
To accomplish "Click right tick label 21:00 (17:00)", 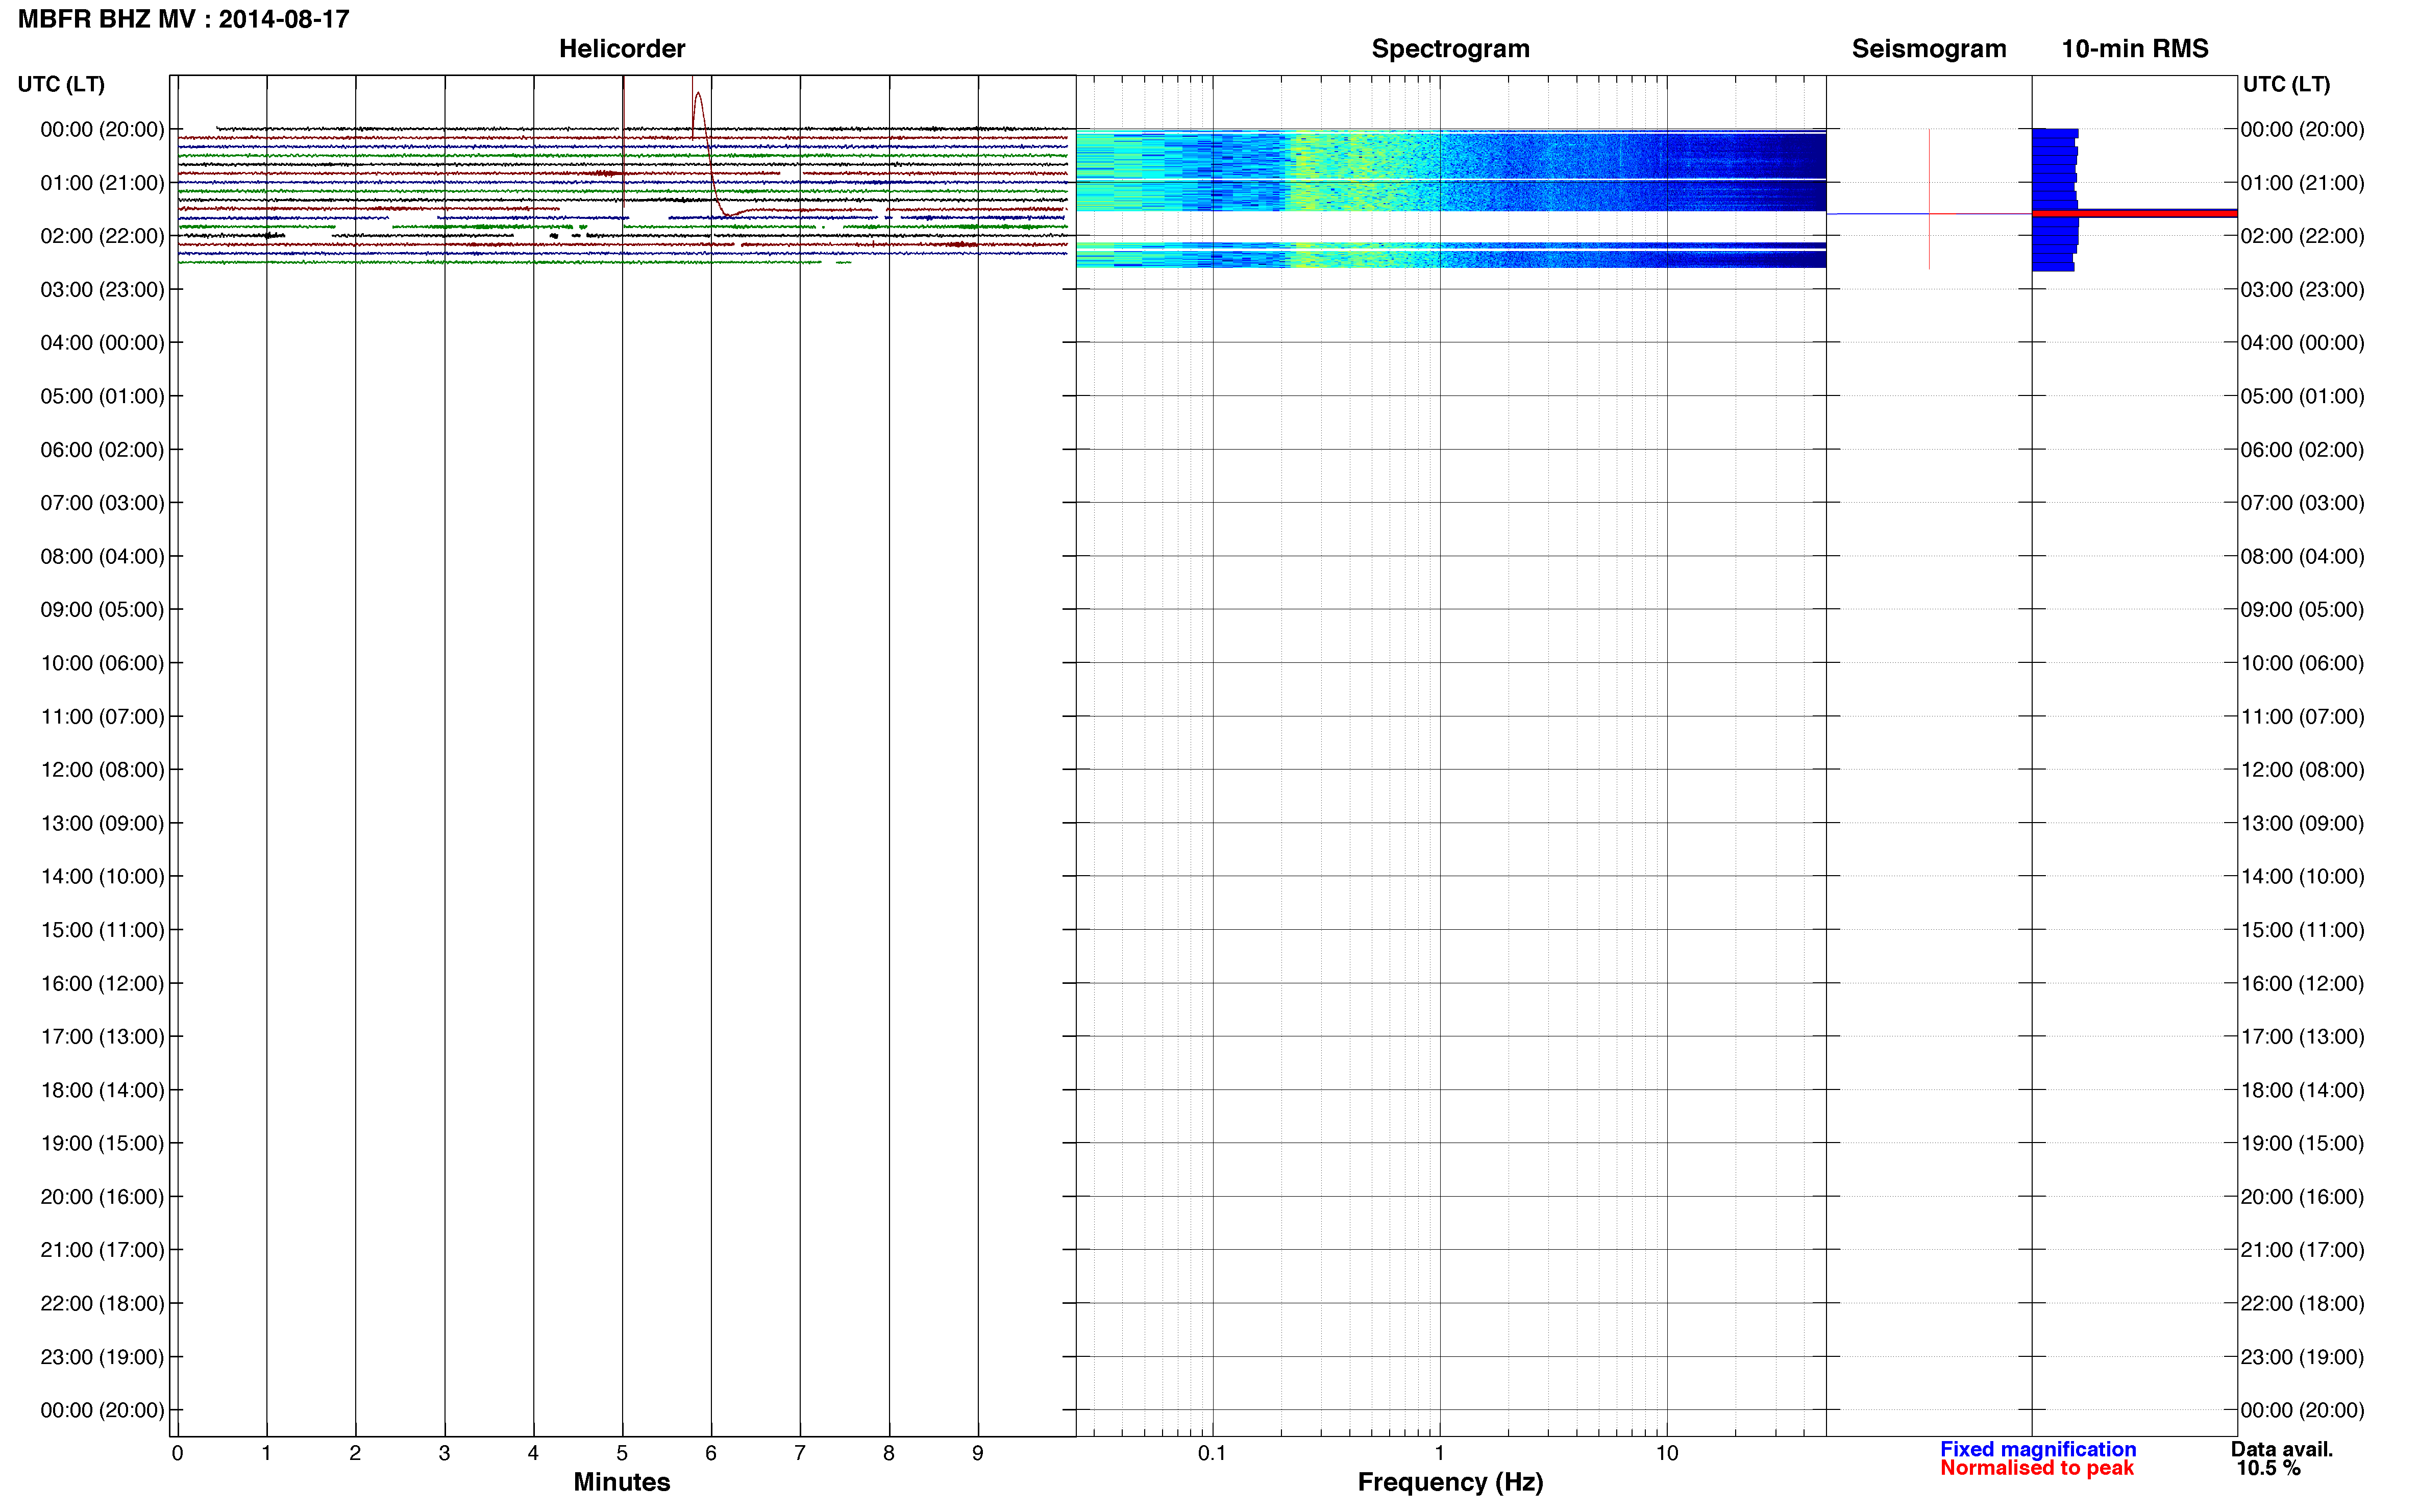I will coord(2302,1250).
